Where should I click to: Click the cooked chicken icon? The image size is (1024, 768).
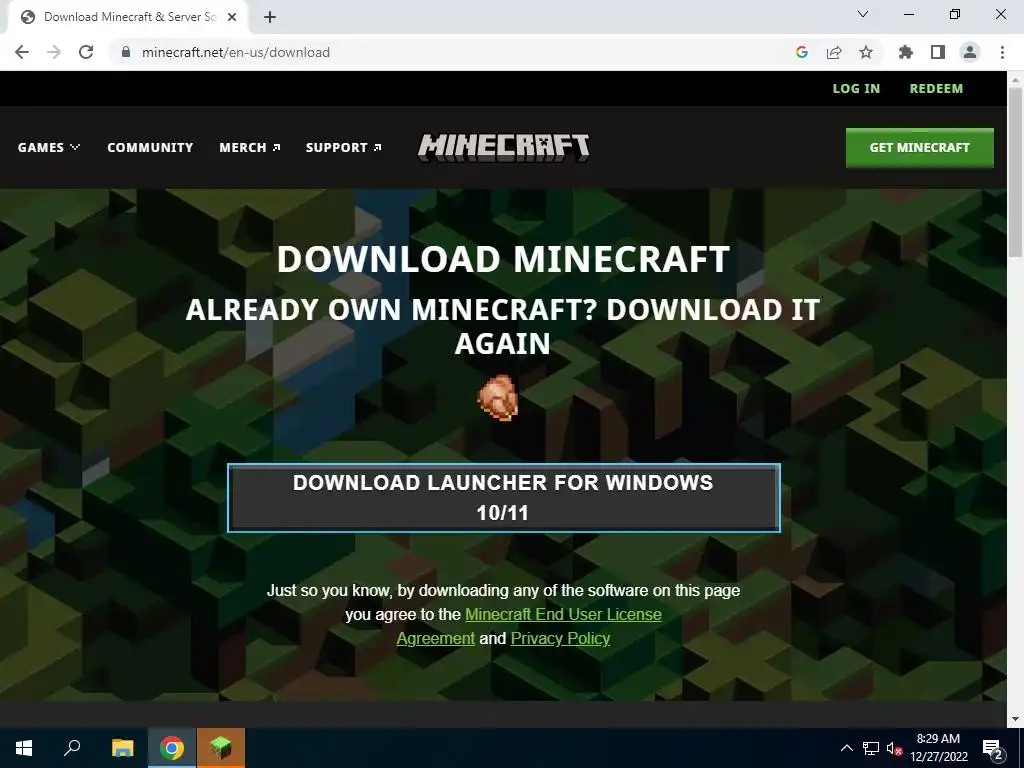pos(498,398)
